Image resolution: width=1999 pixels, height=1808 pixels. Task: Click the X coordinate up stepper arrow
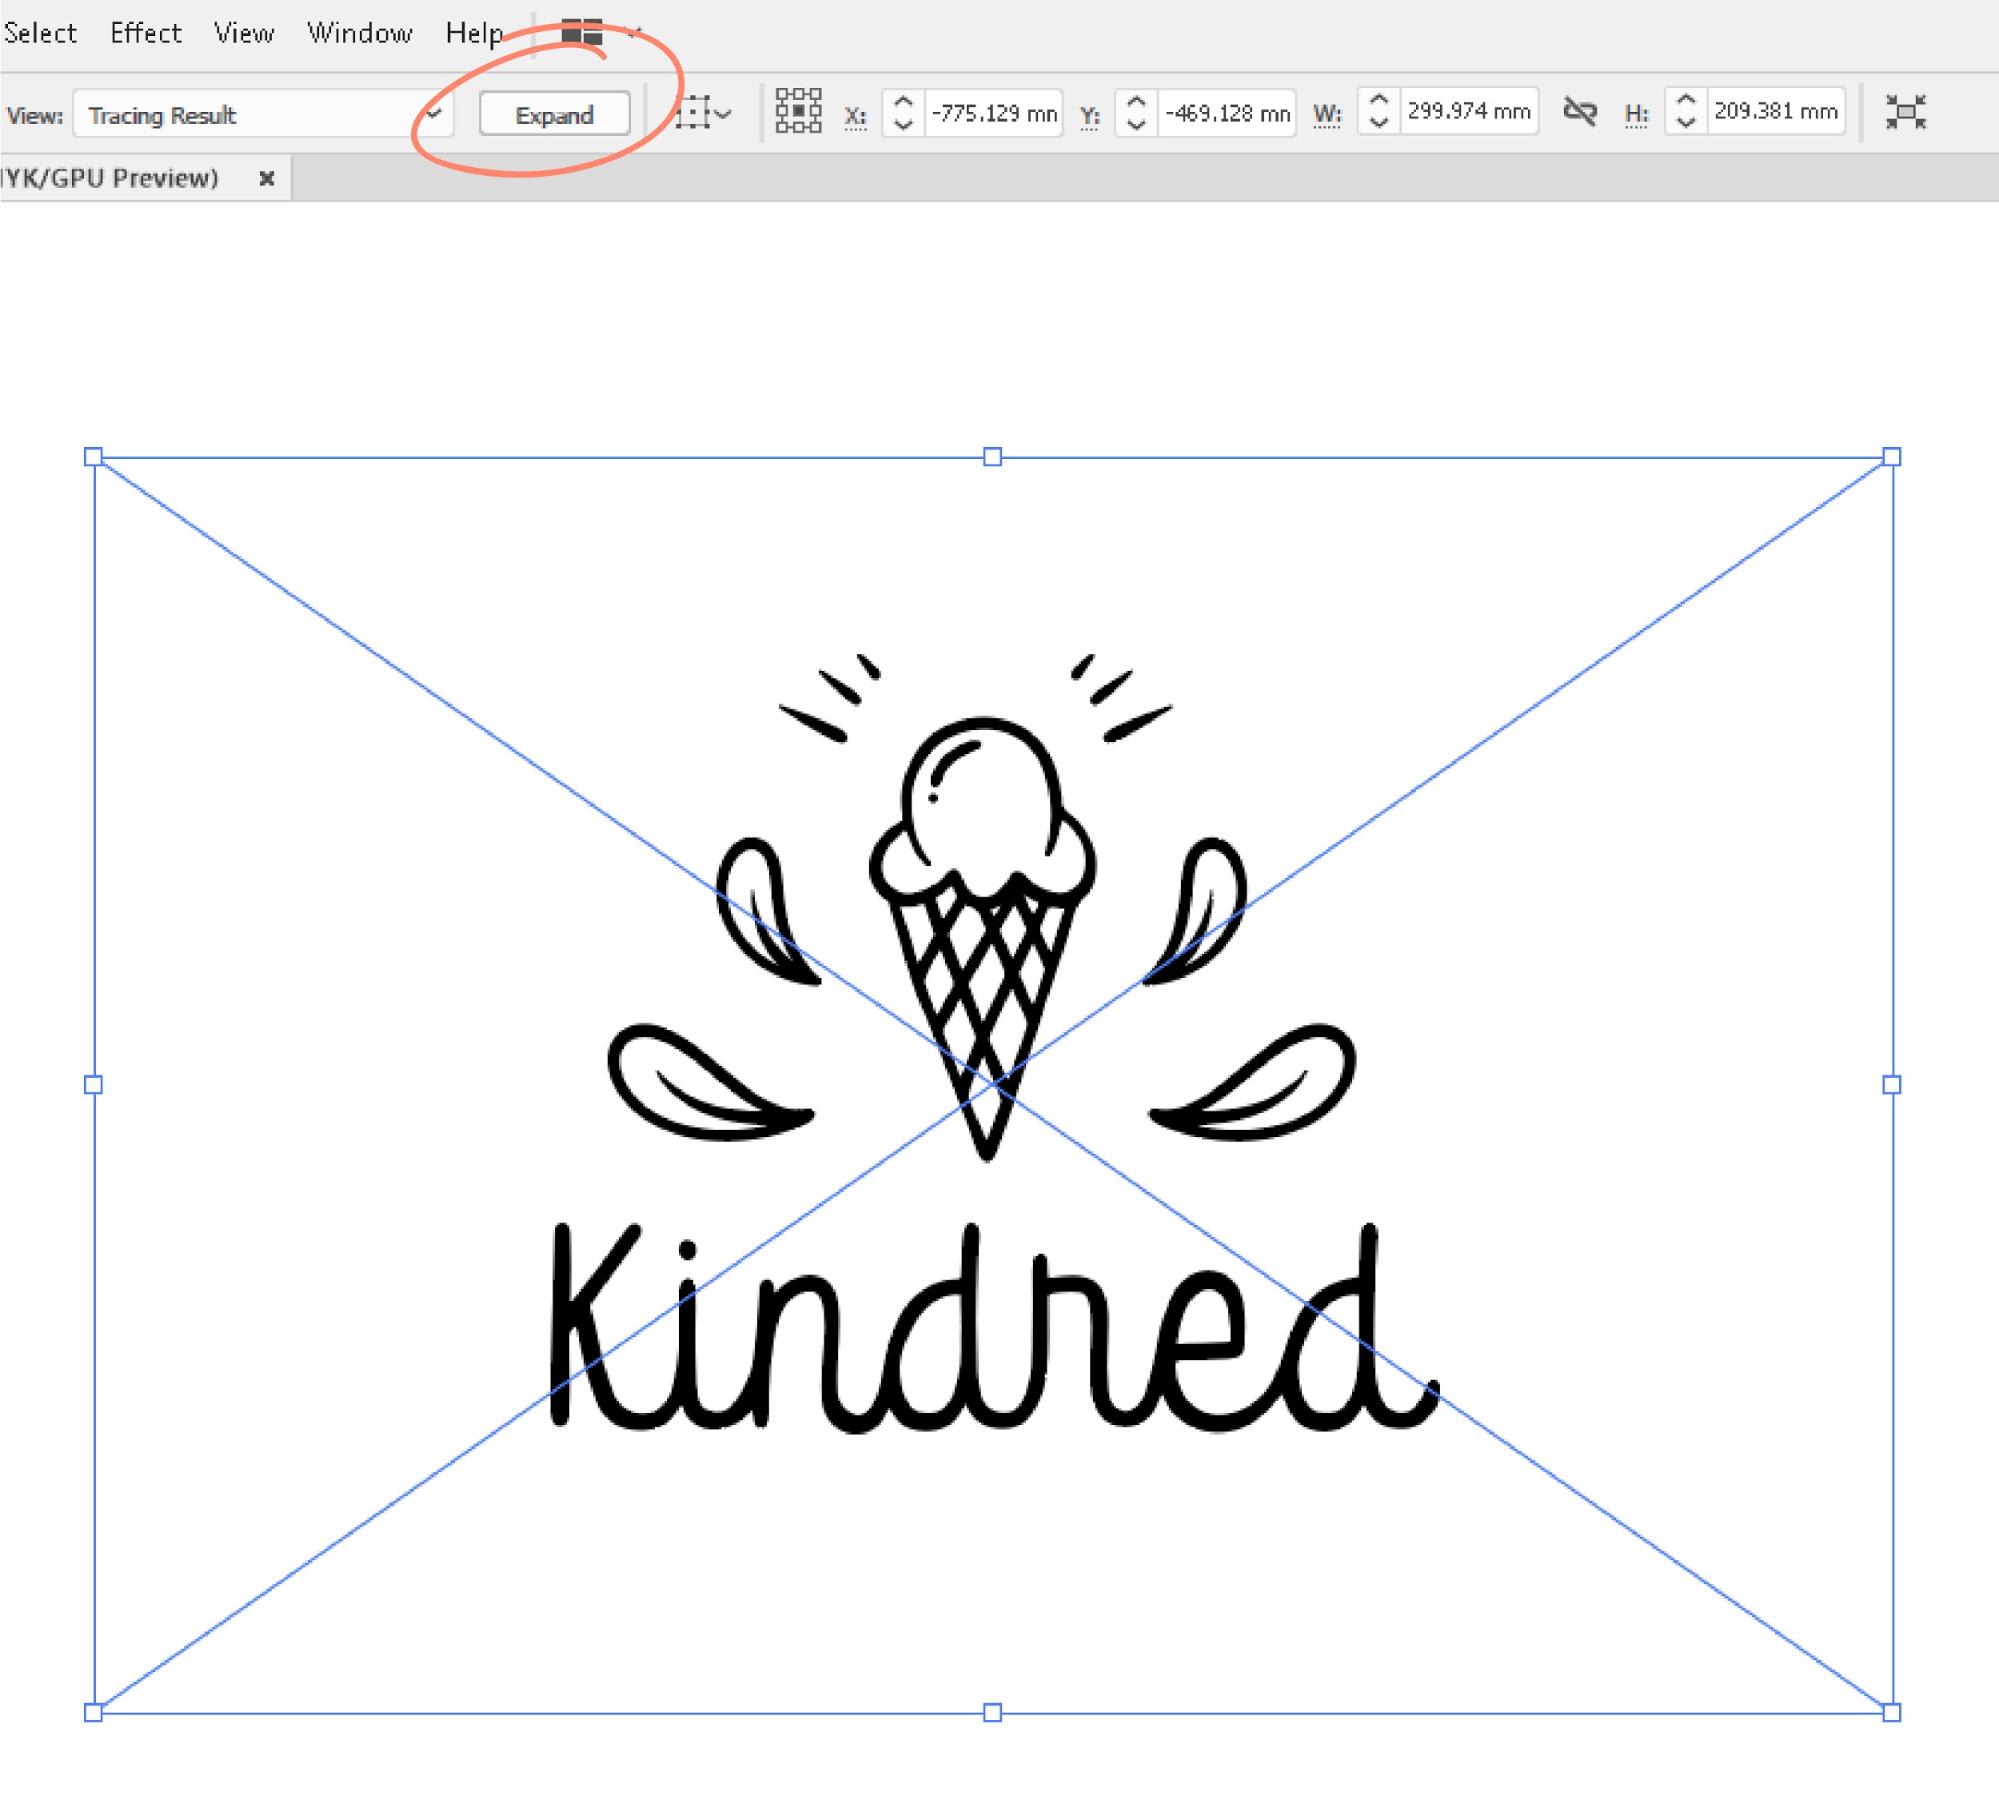903,103
